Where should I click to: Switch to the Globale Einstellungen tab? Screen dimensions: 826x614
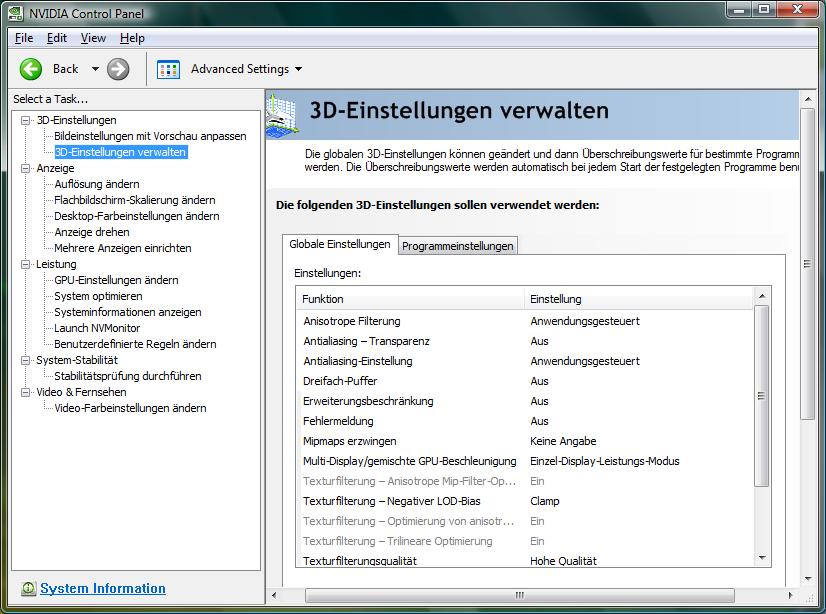pyautogui.click(x=340, y=244)
